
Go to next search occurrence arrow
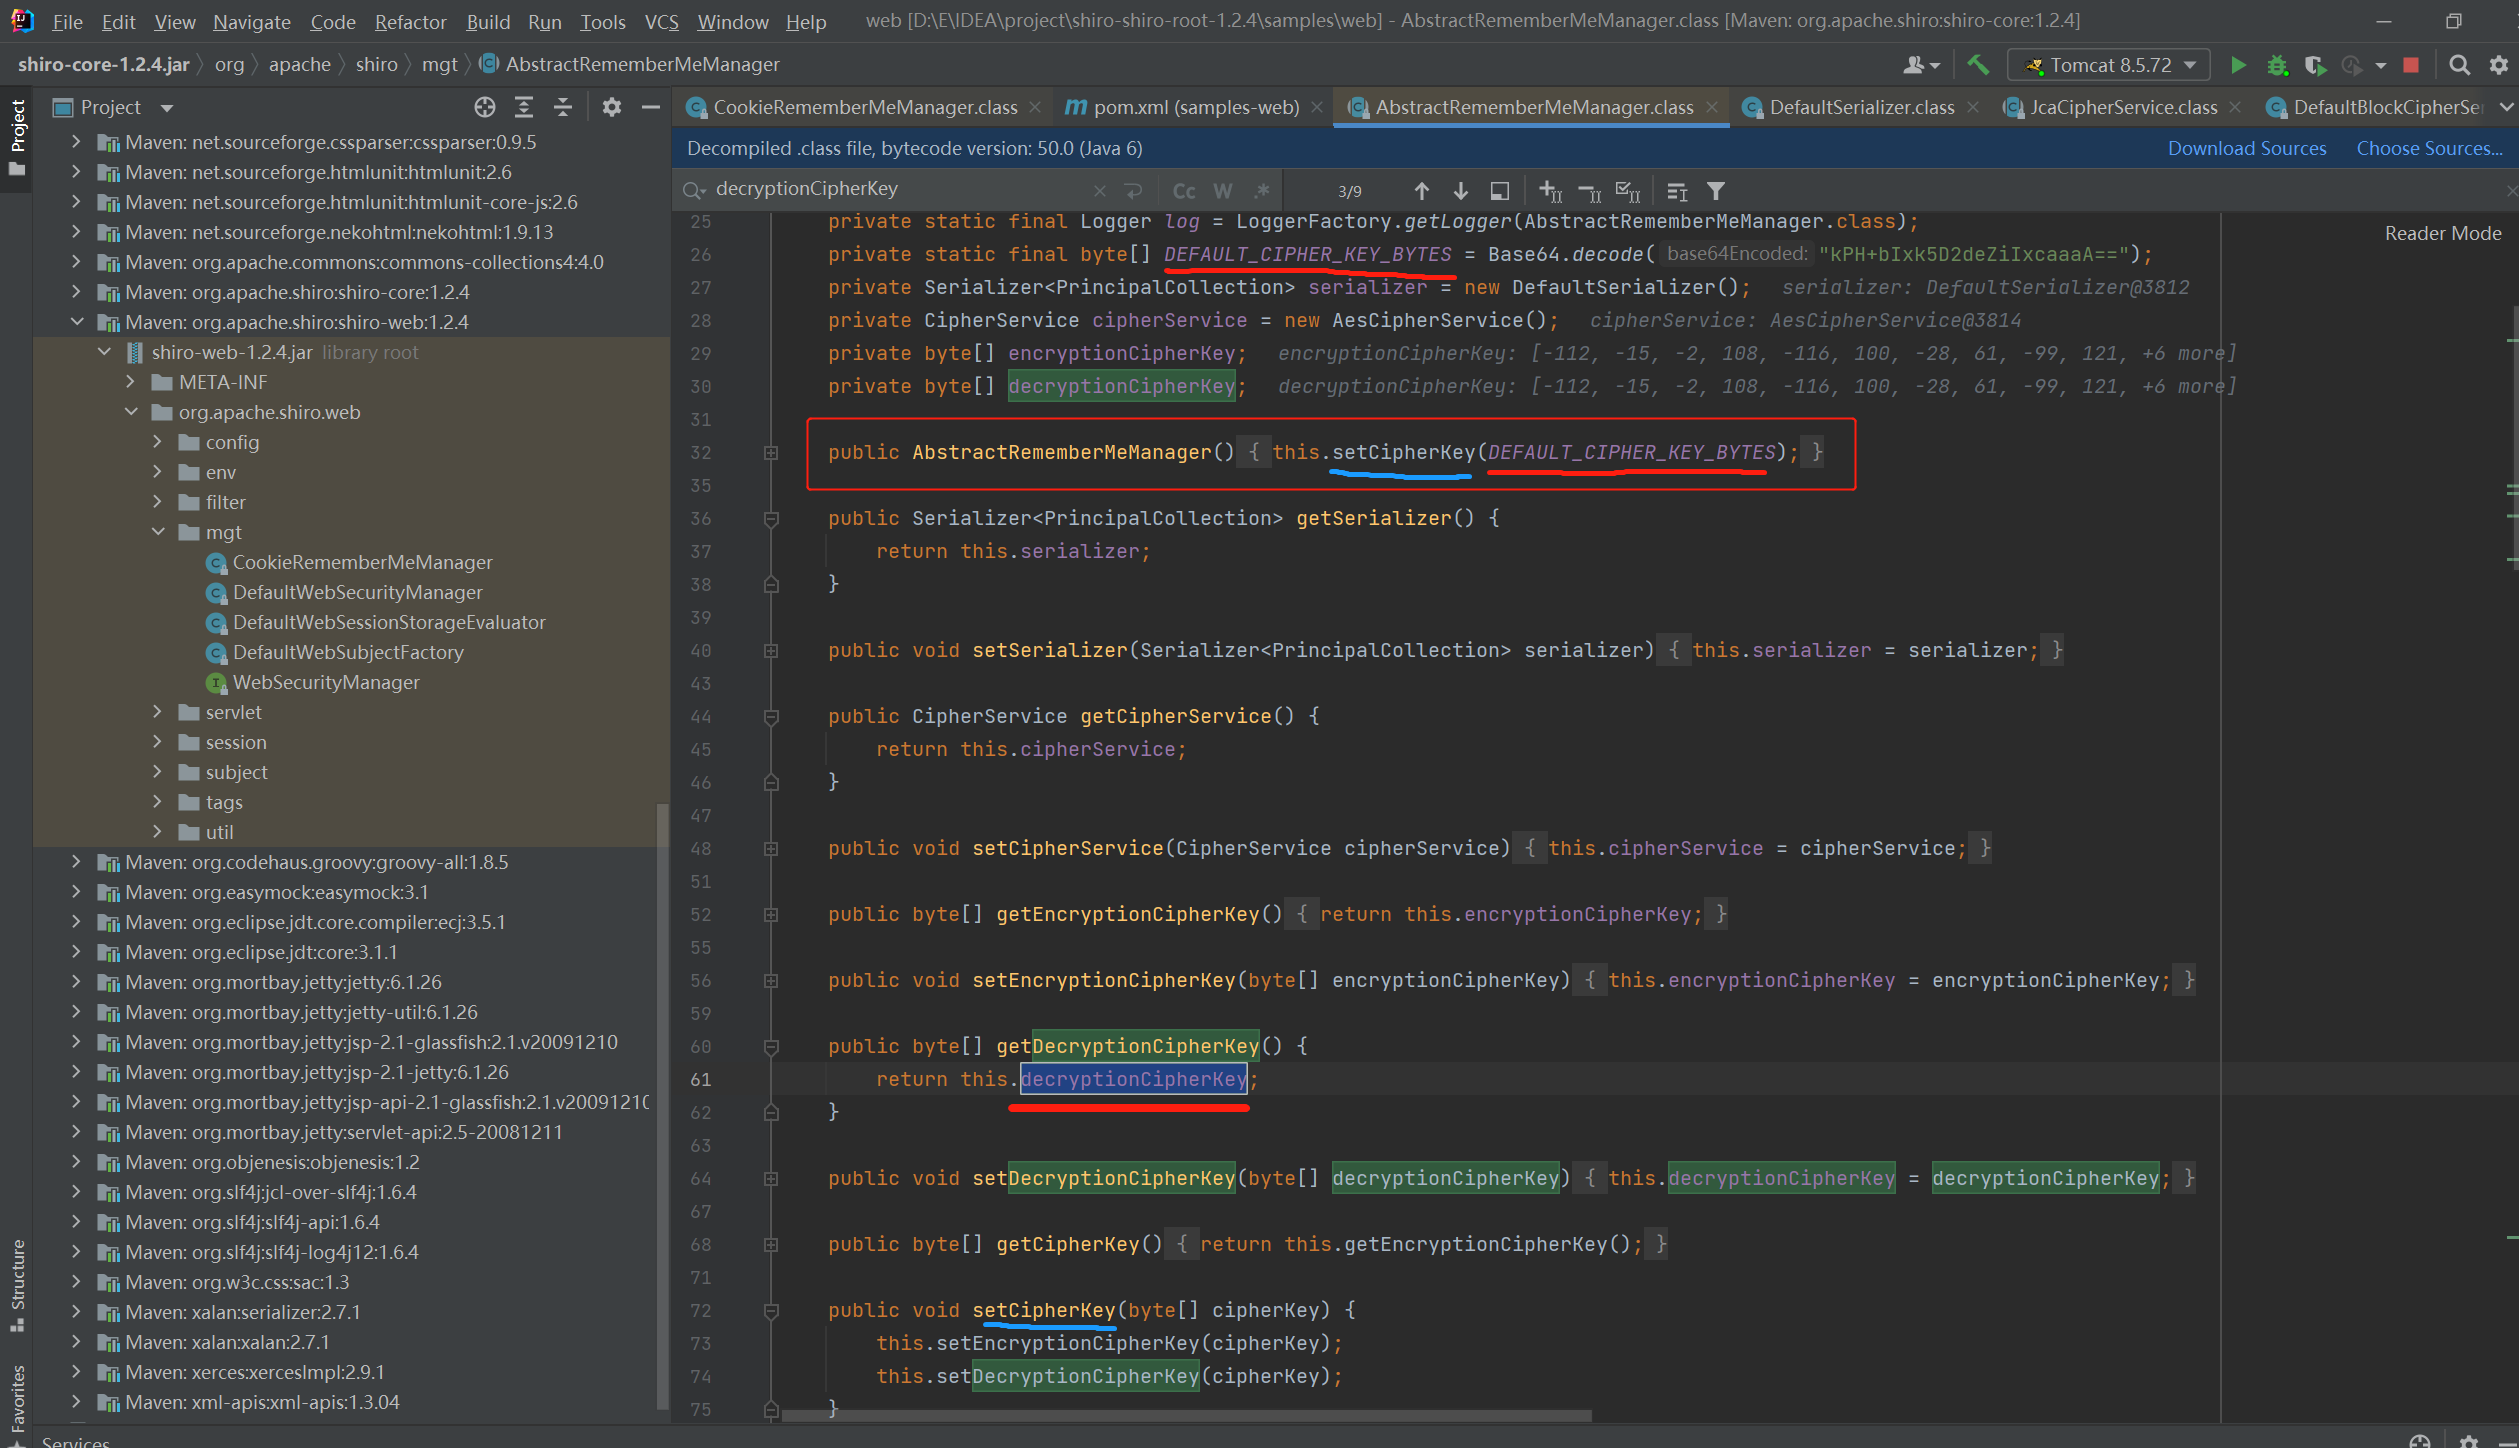(1460, 190)
